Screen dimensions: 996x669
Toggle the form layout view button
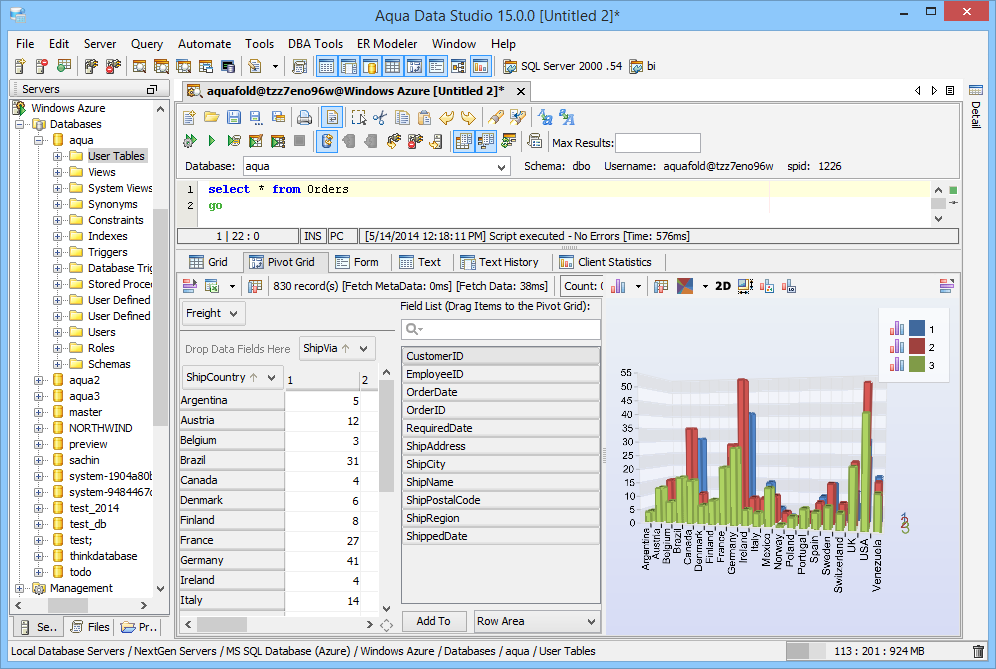coord(436,66)
